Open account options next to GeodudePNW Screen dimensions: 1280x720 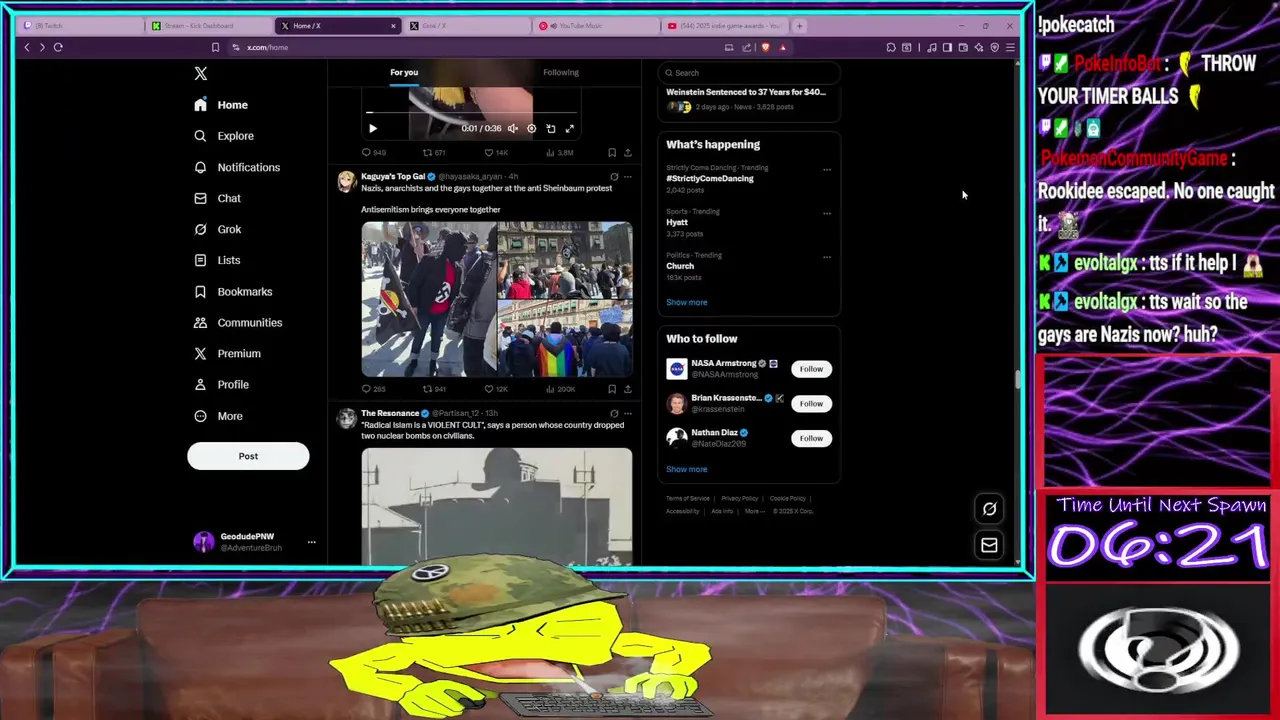click(x=311, y=542)
